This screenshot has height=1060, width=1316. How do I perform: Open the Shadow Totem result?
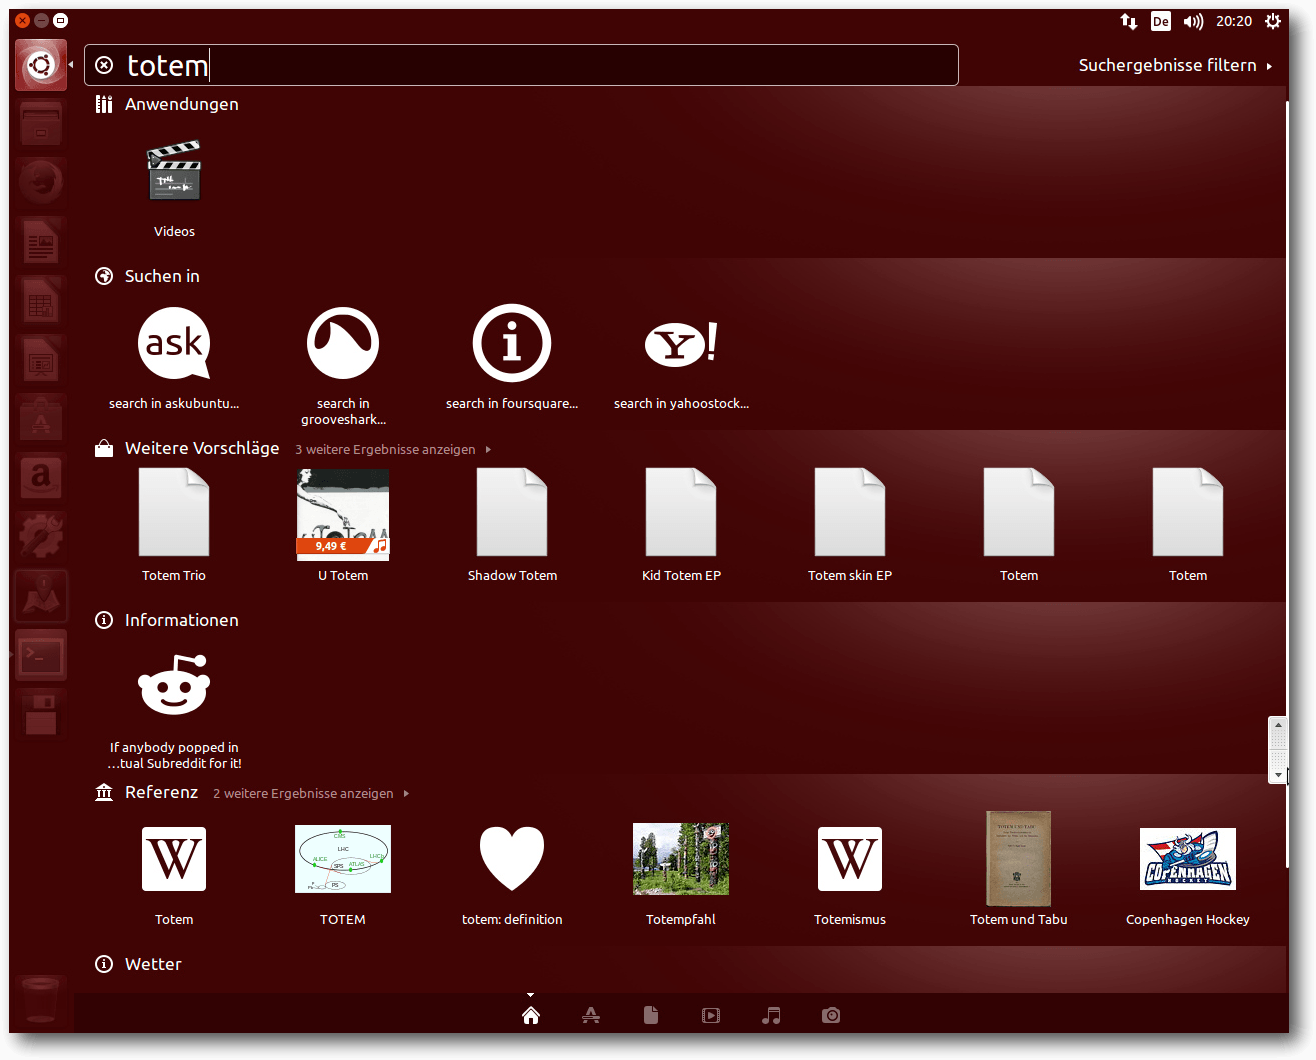click(x=512, y=512)
